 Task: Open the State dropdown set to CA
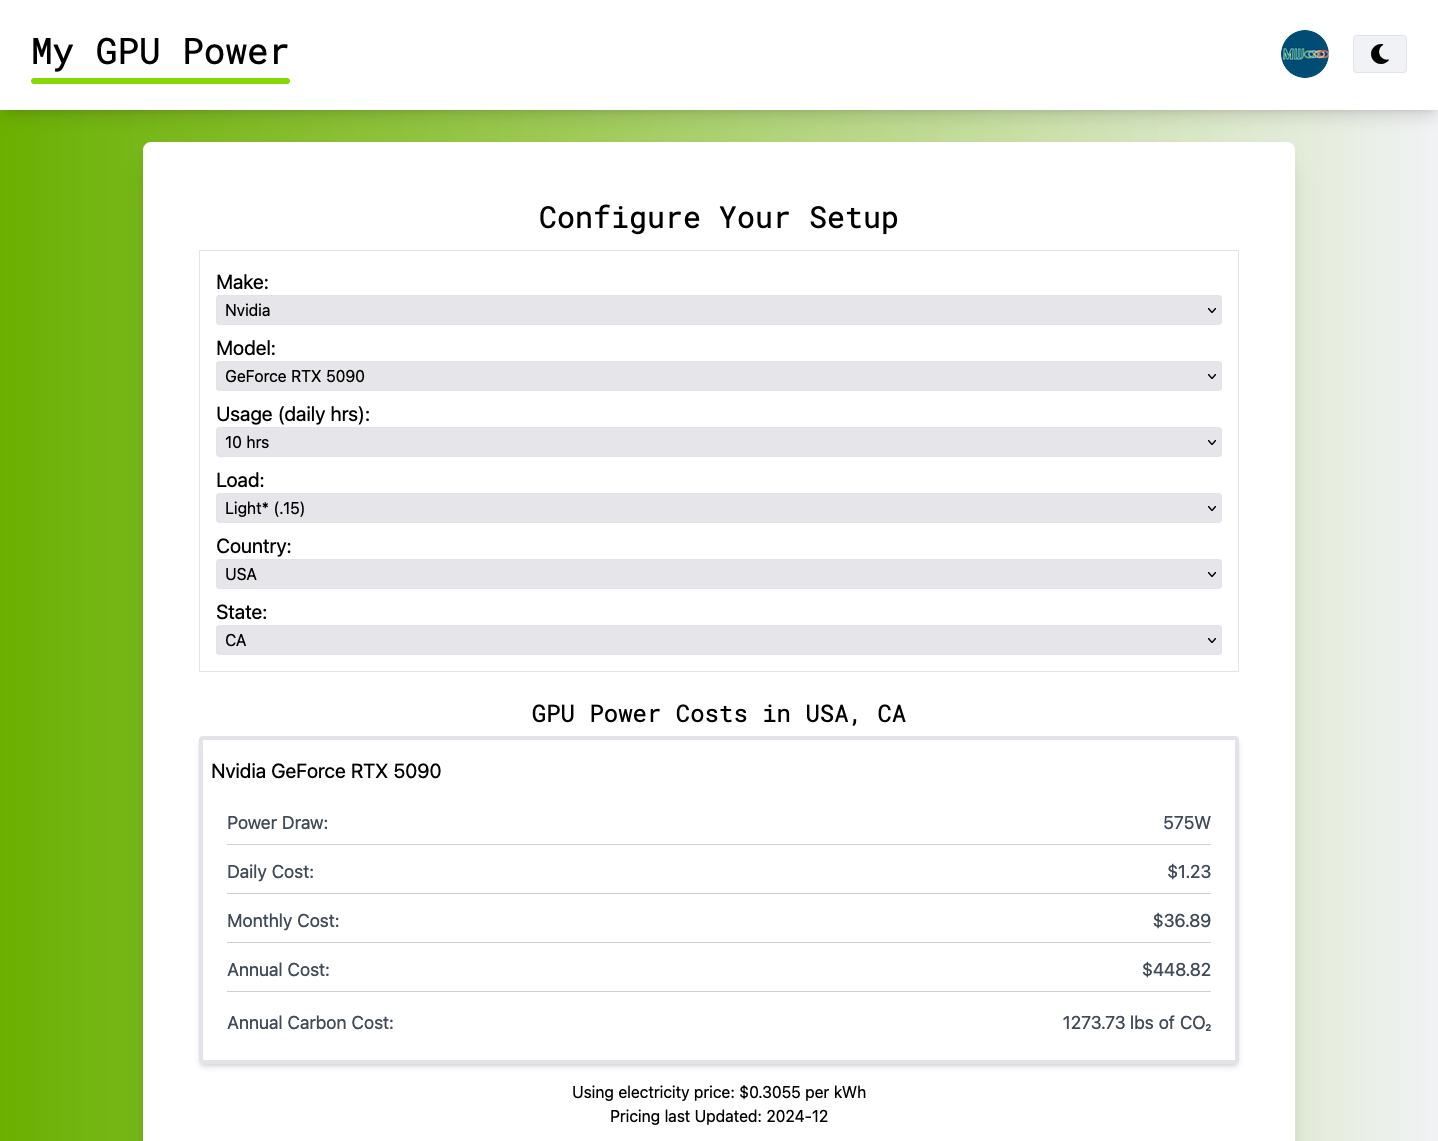coord(719,640)
